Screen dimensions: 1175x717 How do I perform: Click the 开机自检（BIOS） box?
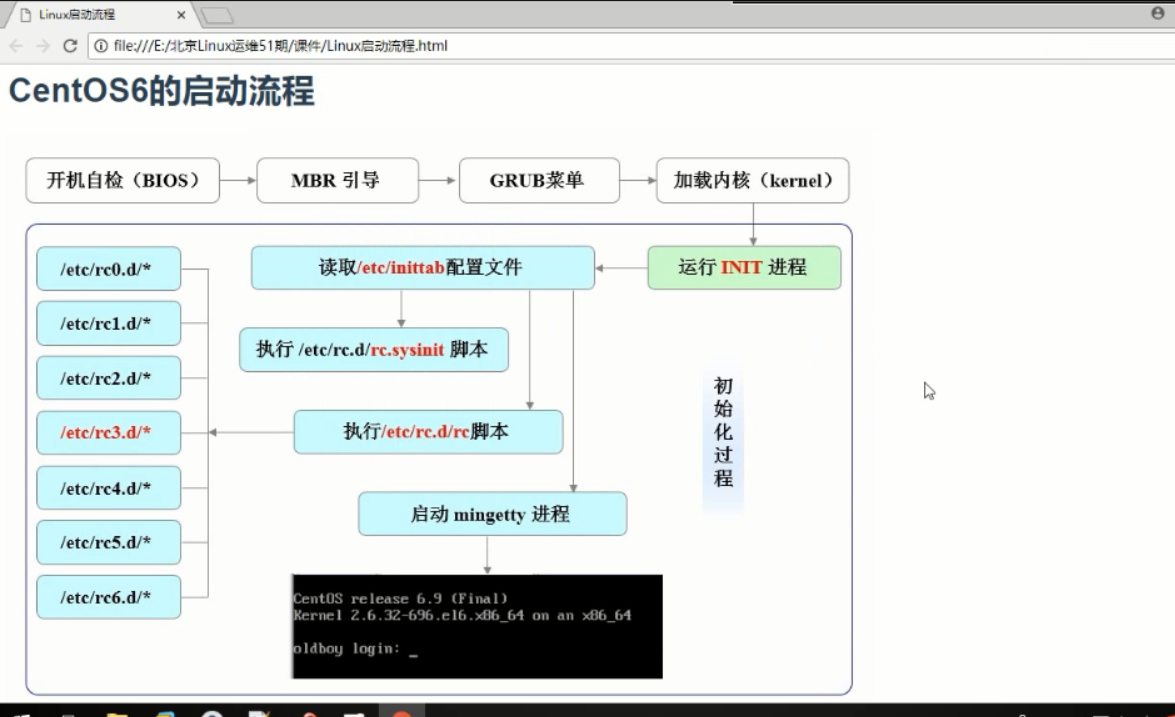pos(123,181)
